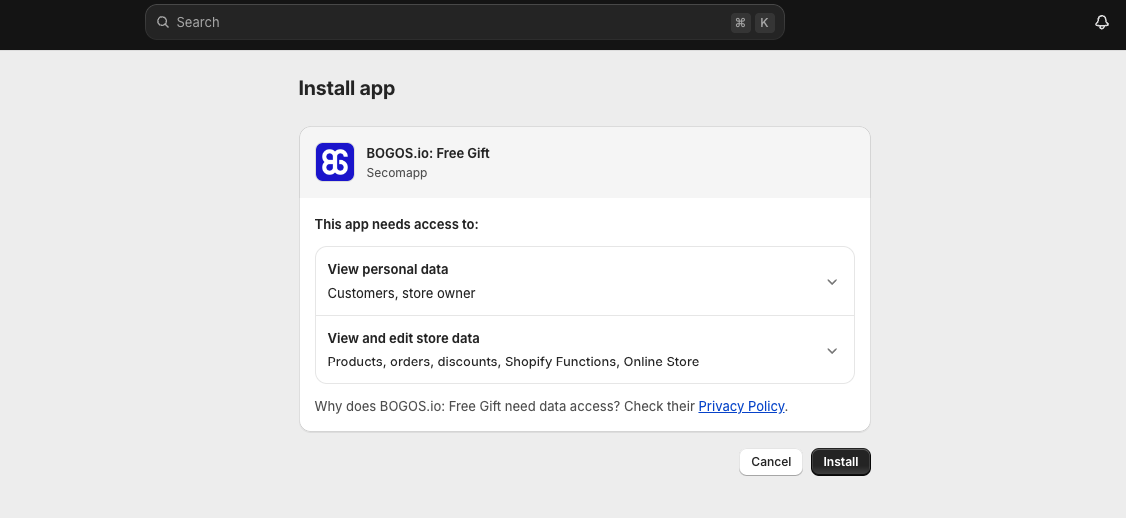The image size is (1126, 518).
Task: Click the magnifying glass search icon
Action: click(163, 22)
